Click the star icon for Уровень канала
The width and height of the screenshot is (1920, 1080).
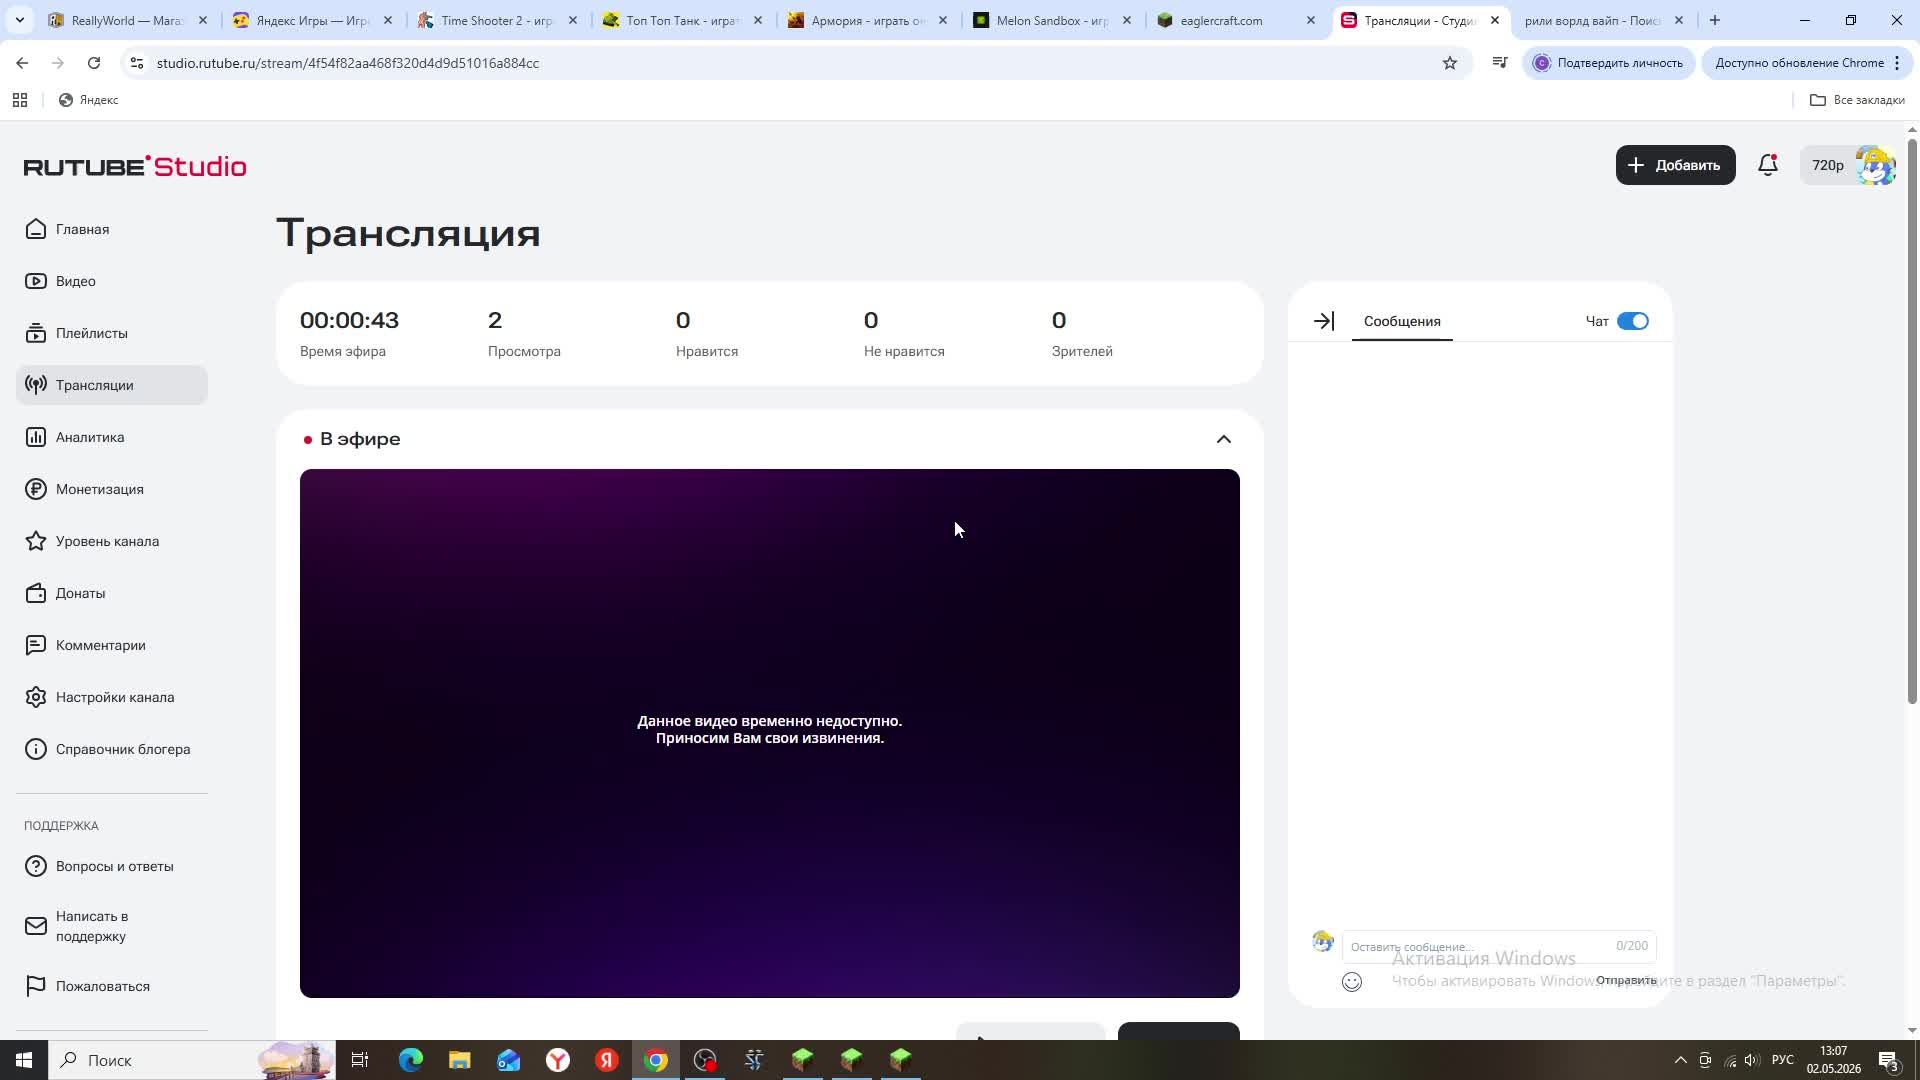tap(36, 541)
